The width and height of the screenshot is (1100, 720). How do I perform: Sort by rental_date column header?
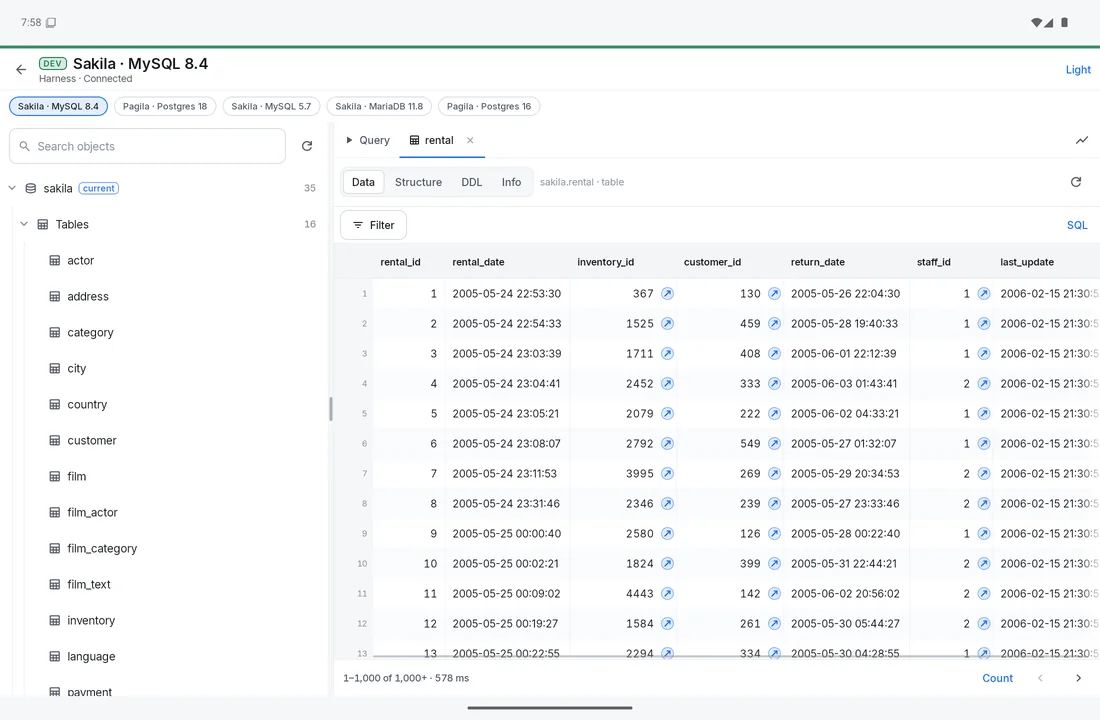pos(478,262)
